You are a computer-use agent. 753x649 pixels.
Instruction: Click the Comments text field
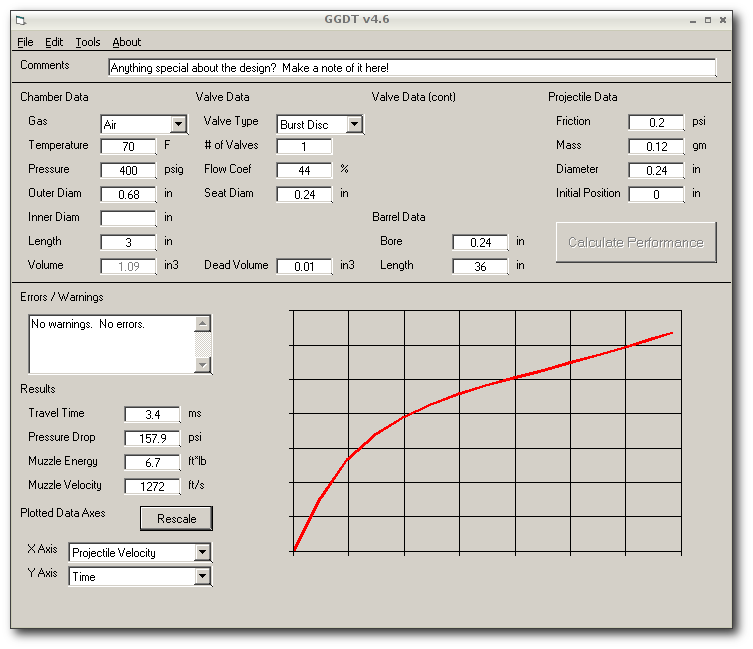(x=412, y=68)
